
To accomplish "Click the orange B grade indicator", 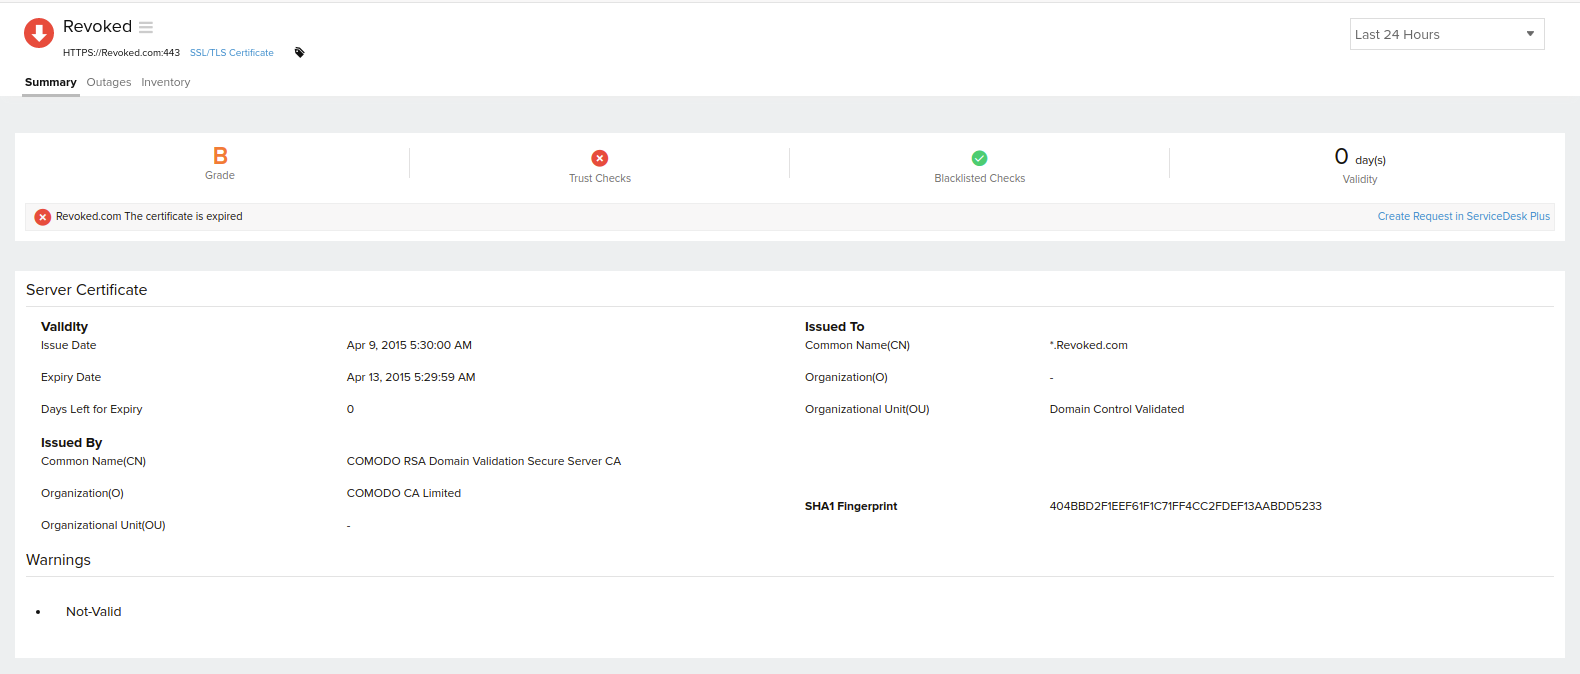I will point(220,156).
